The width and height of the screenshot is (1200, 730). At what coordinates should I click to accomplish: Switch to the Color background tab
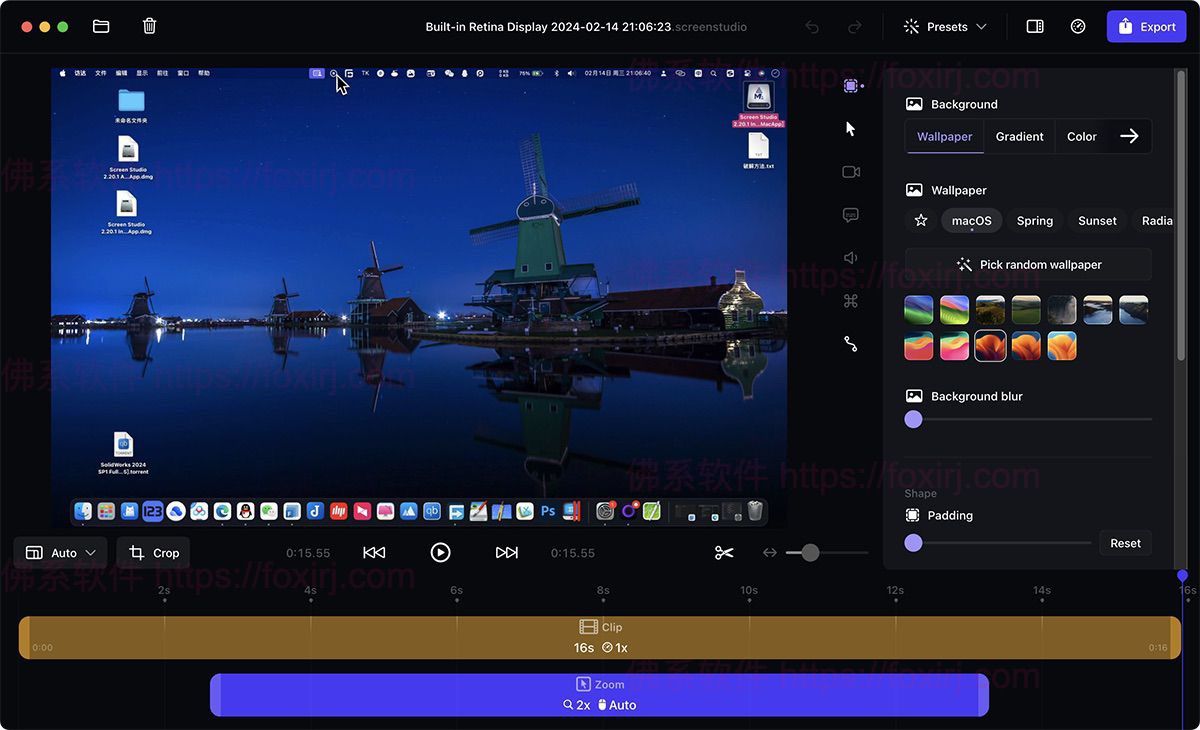(1081, 136)
